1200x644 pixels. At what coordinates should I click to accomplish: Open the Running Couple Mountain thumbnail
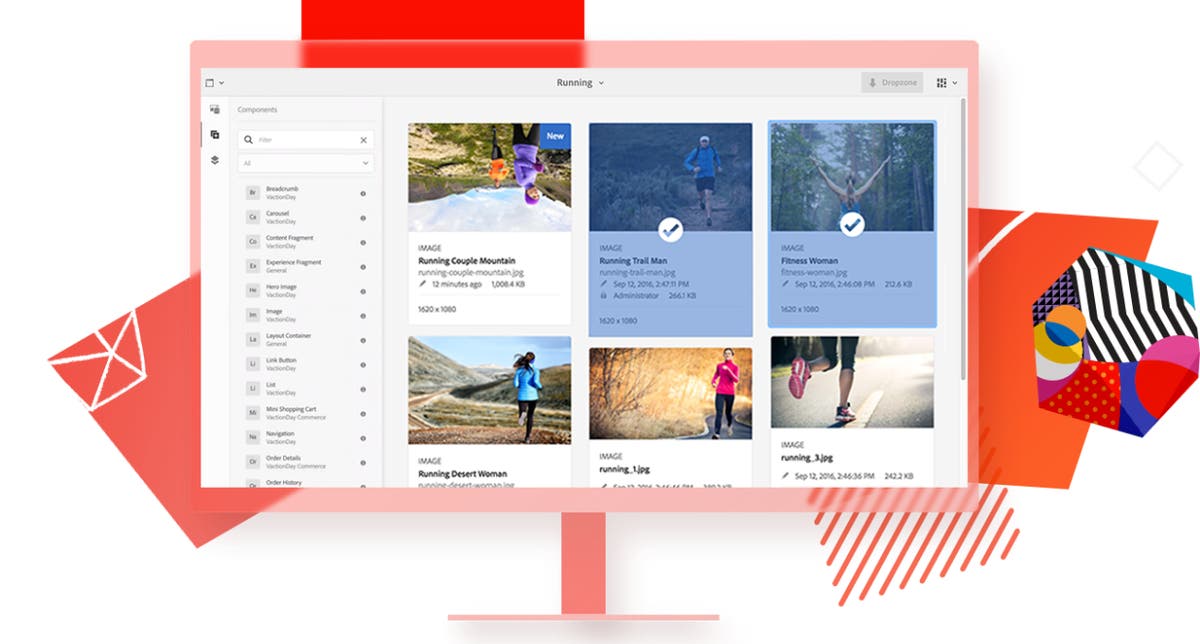[x=490, y=177]
